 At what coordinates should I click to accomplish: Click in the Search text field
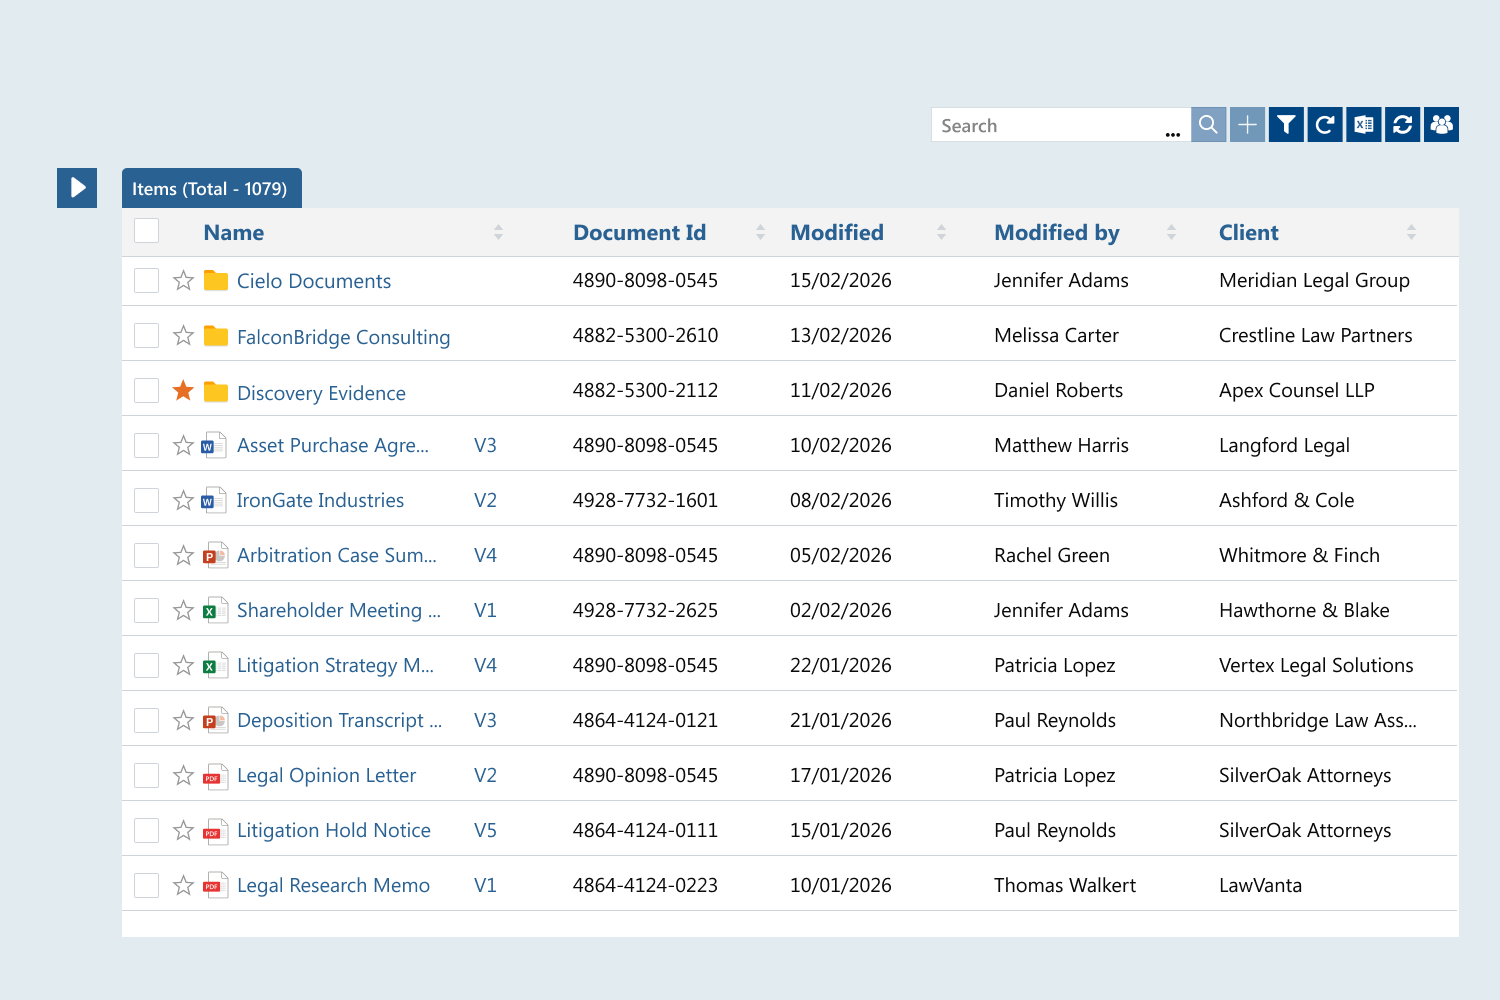click(x=1045, y=126)
